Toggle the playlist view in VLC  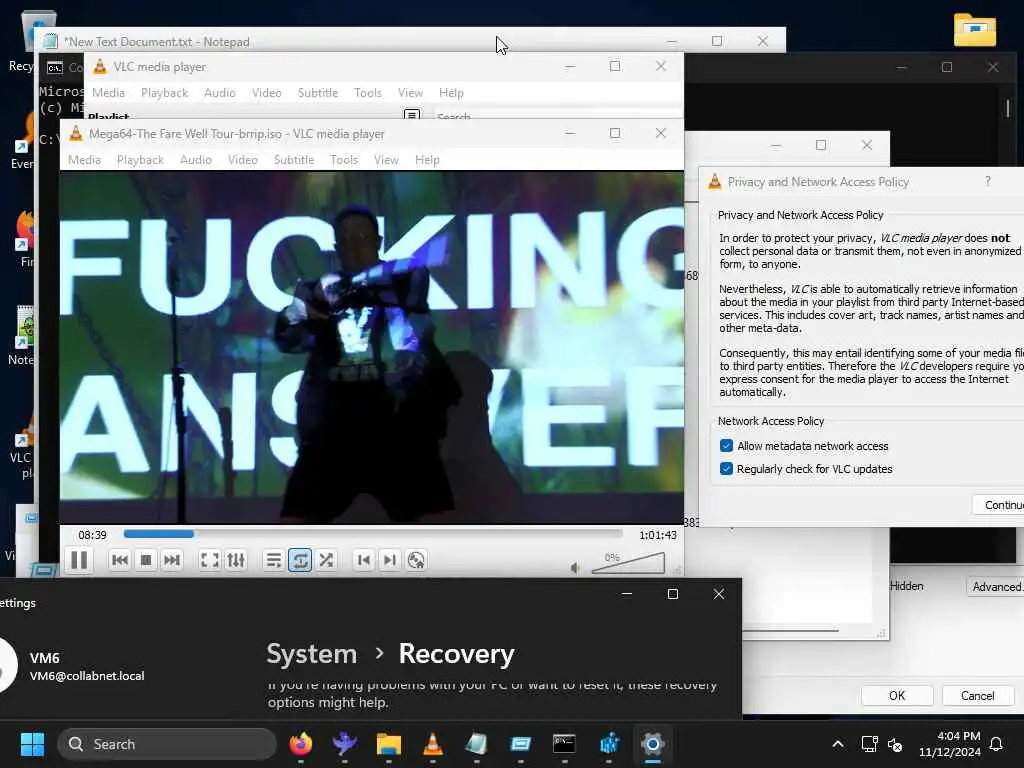pos(274,560)
